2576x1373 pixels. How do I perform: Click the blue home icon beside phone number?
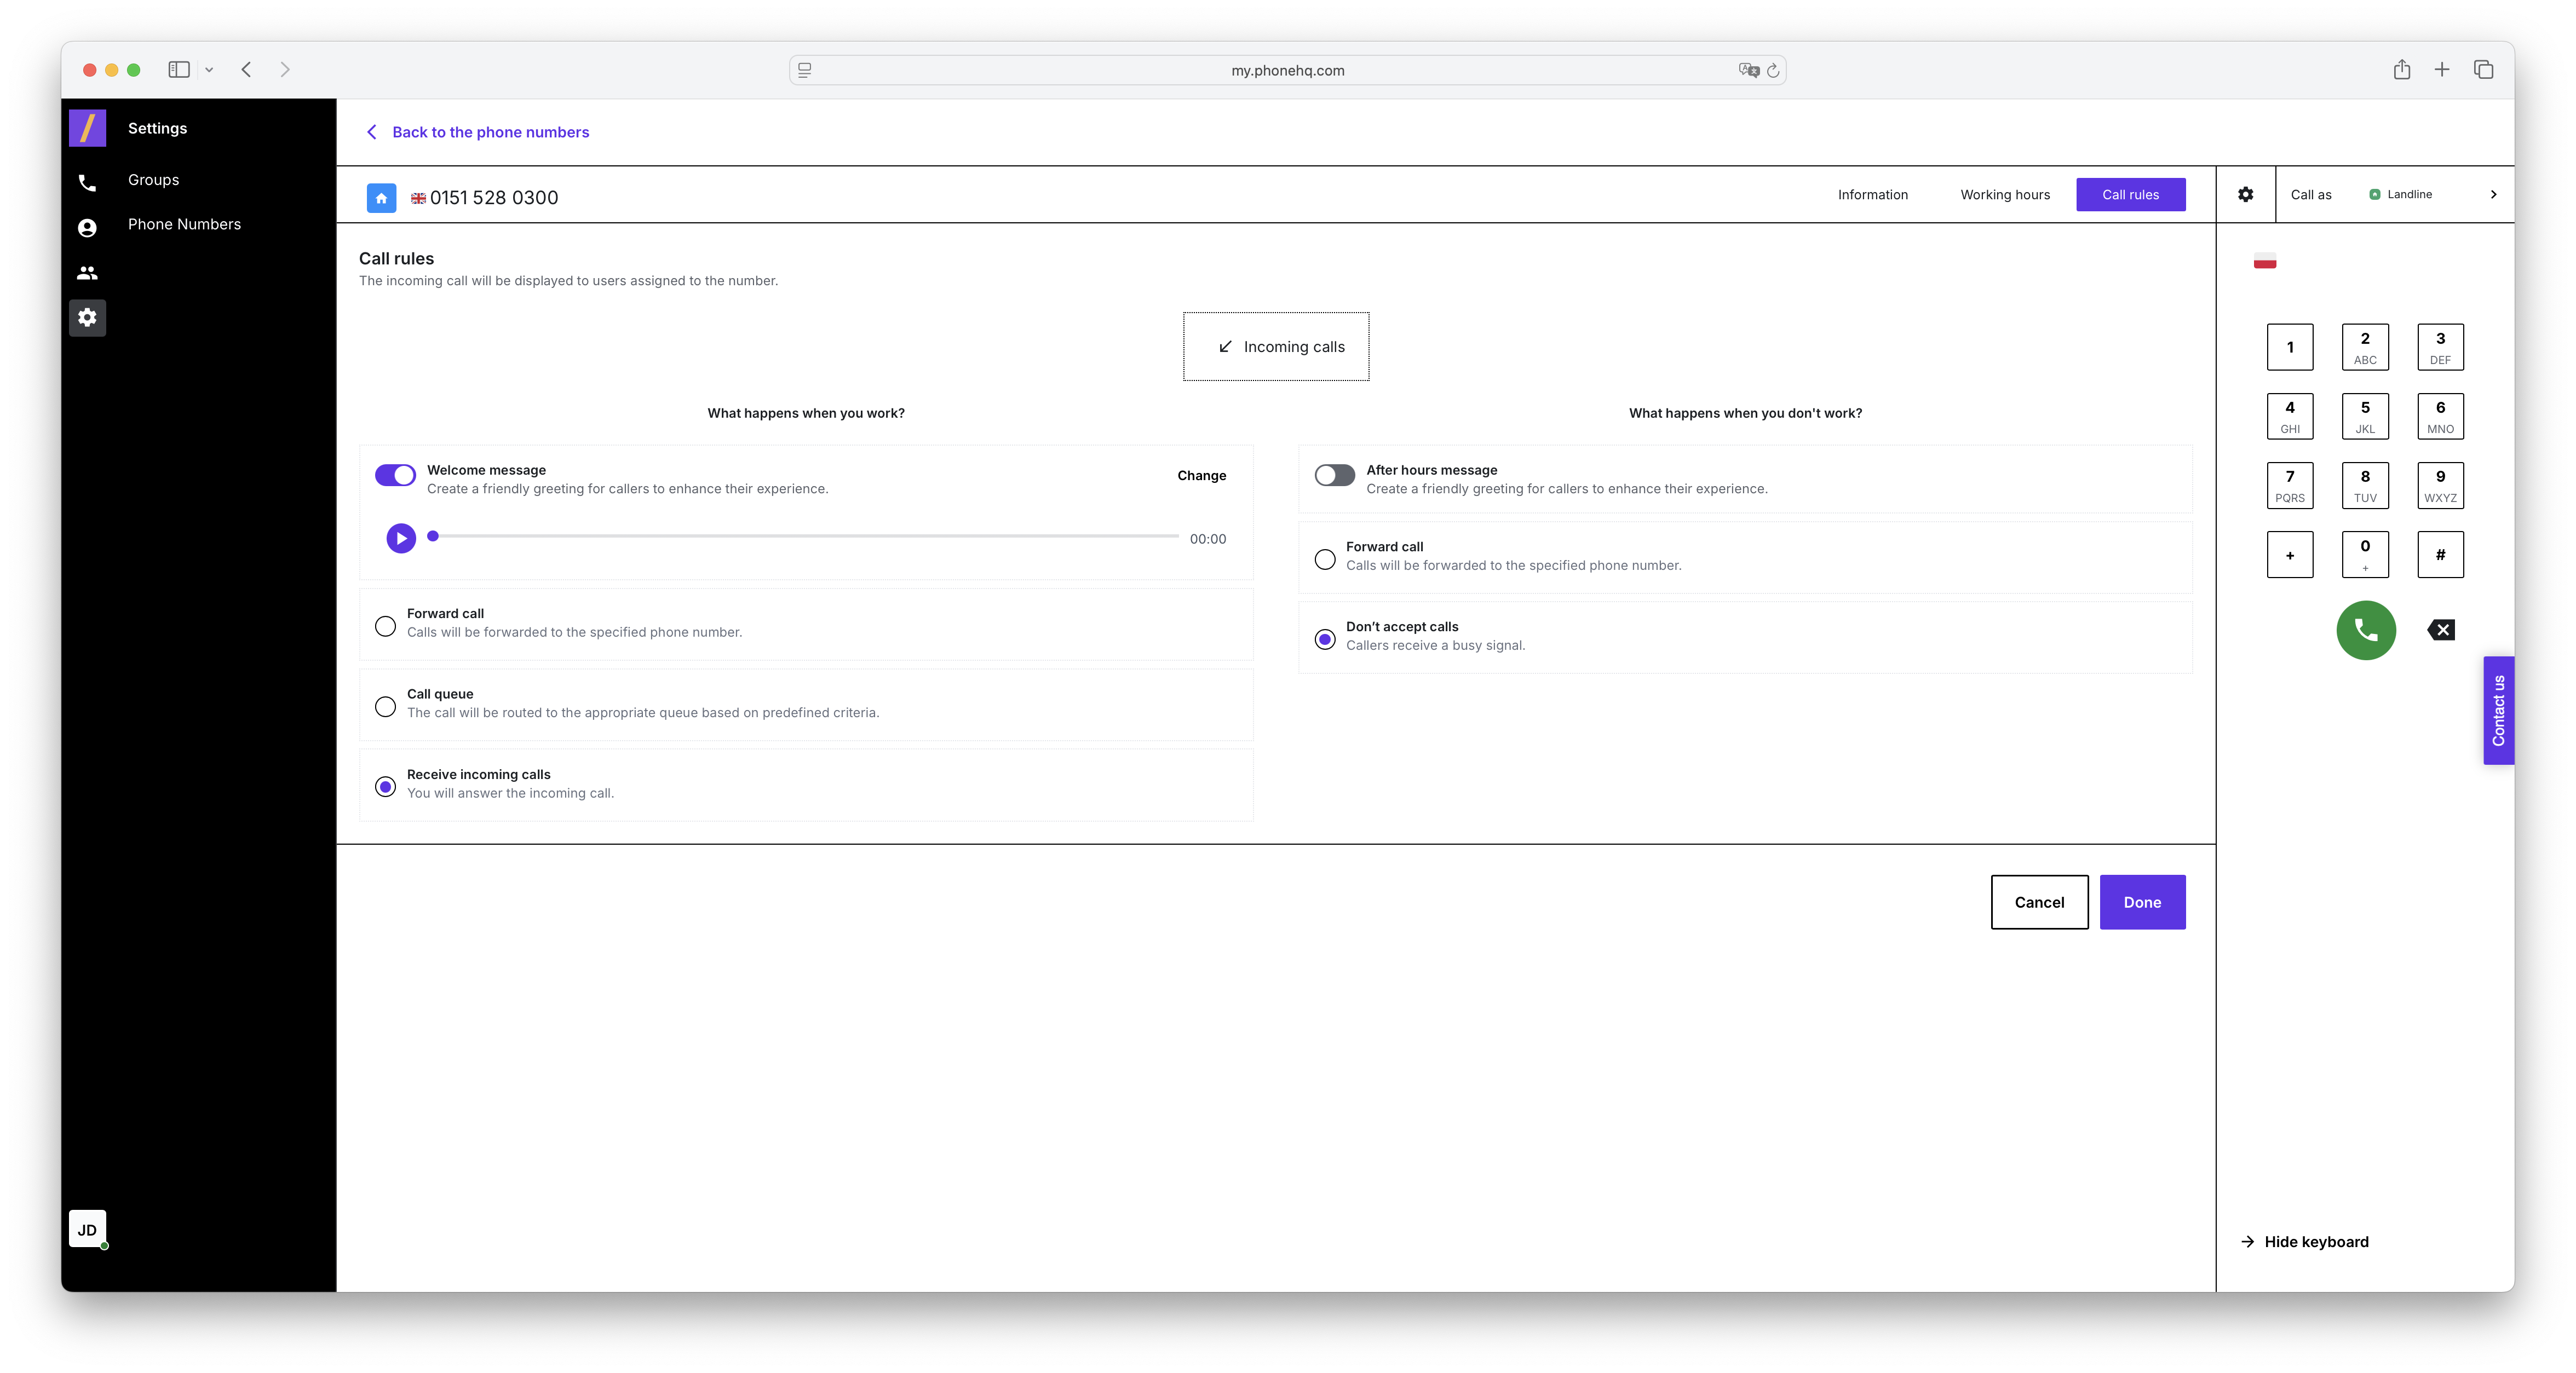[381, 198]
